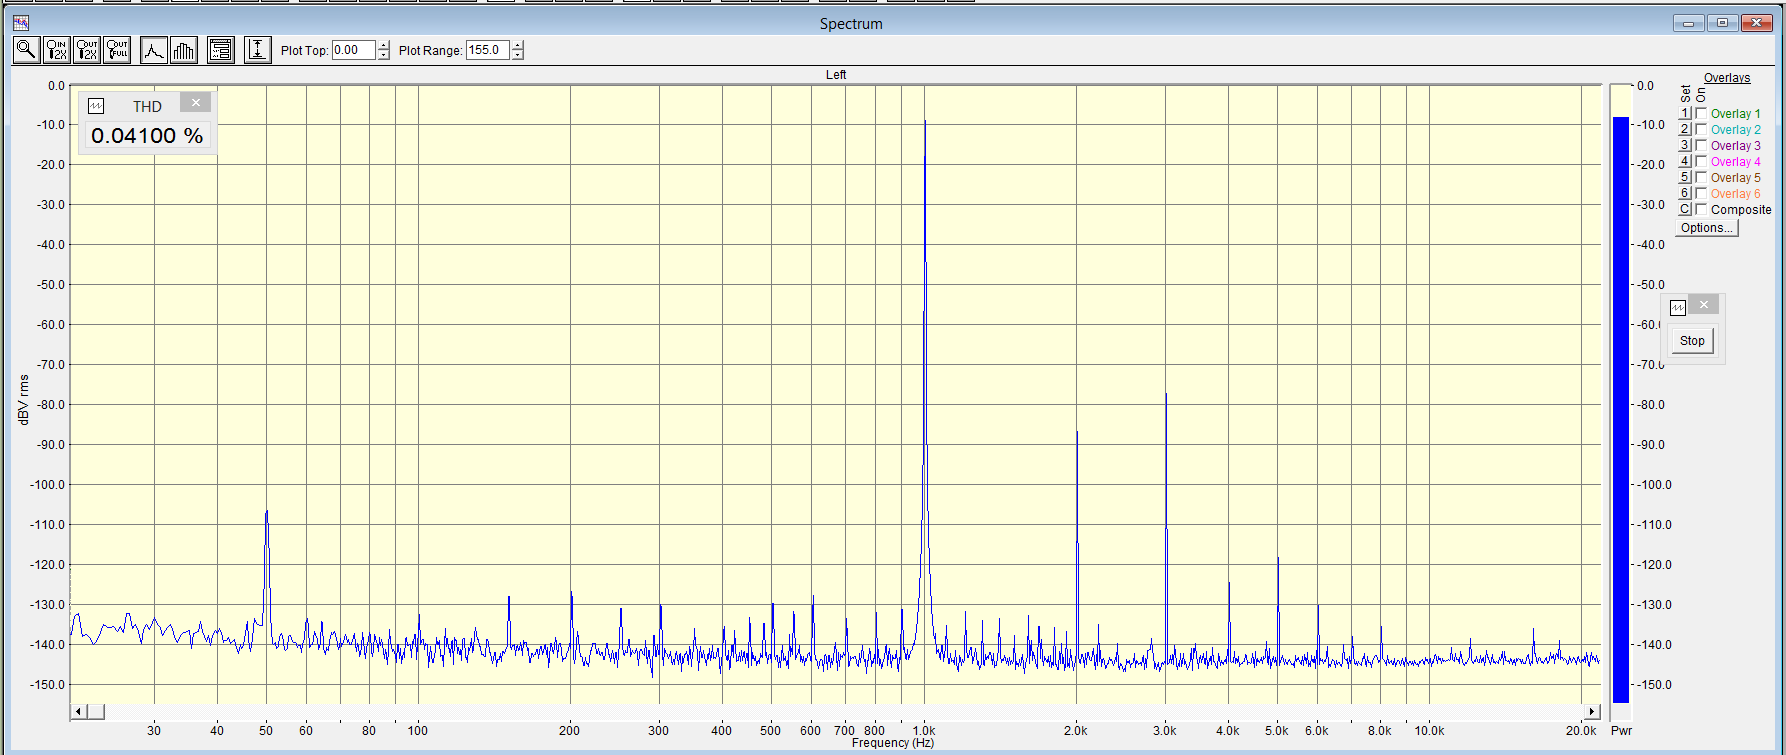Image resolution: width=1786 pixels, height=755 pixels.
Task: Decrease Plot Range with down arrow
Action: pos(518,55)
